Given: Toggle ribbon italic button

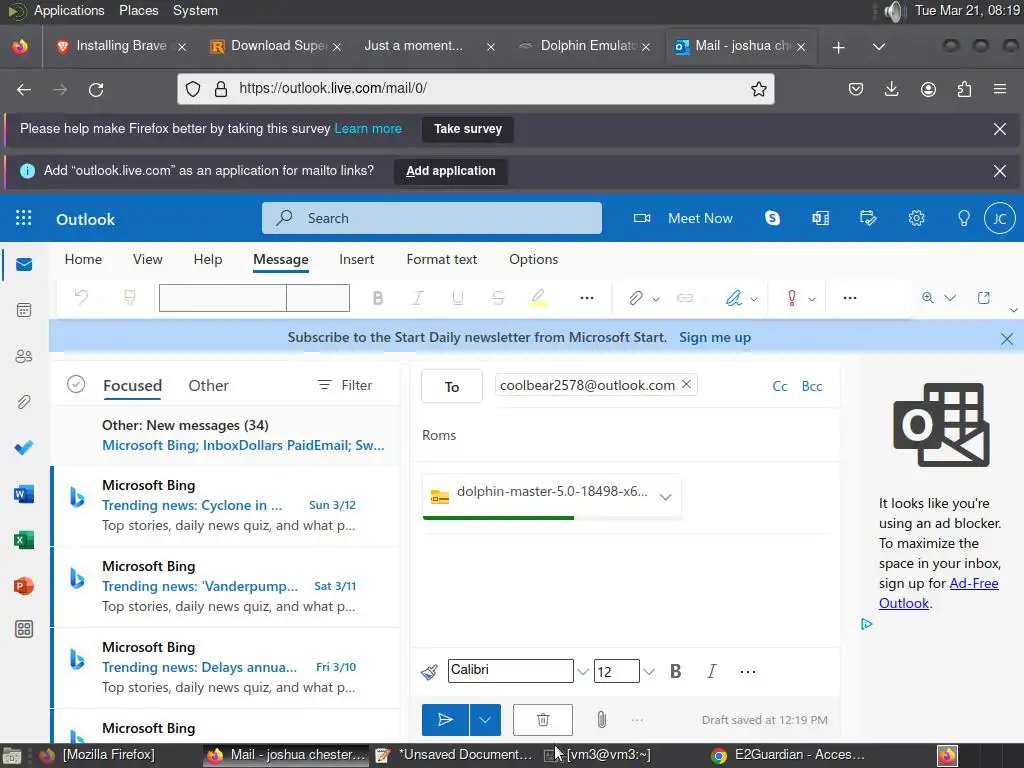Looking at the screenshot, I should 417,298.
